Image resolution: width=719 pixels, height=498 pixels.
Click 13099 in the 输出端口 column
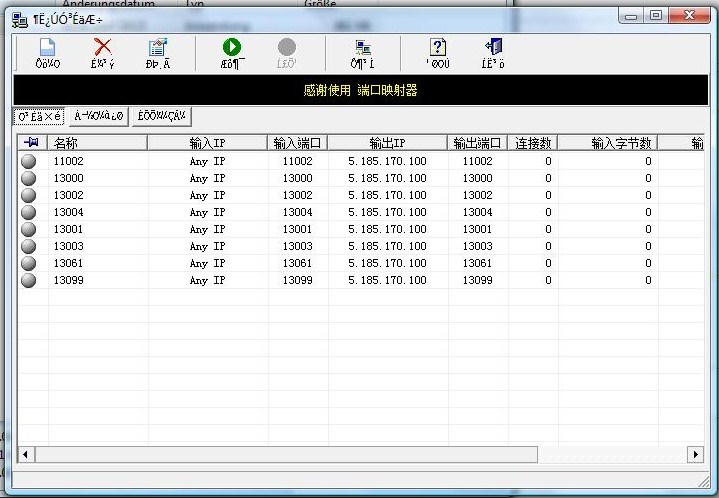(477, 280)
